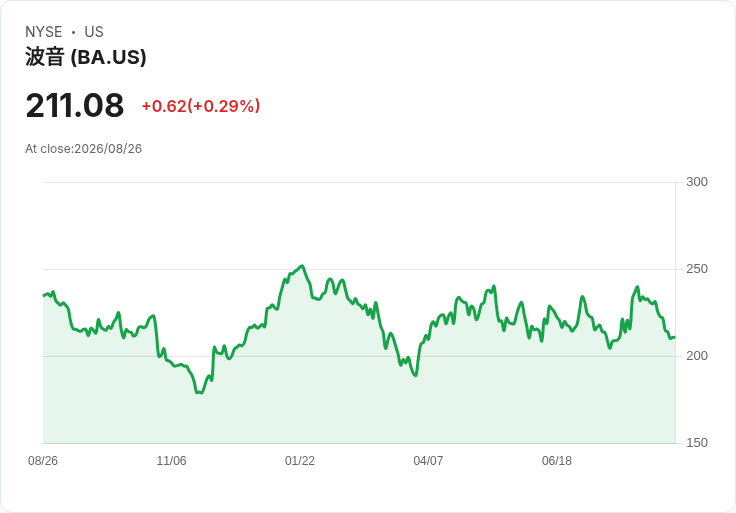Click the current price 211.08

click(x=75, y=105)
